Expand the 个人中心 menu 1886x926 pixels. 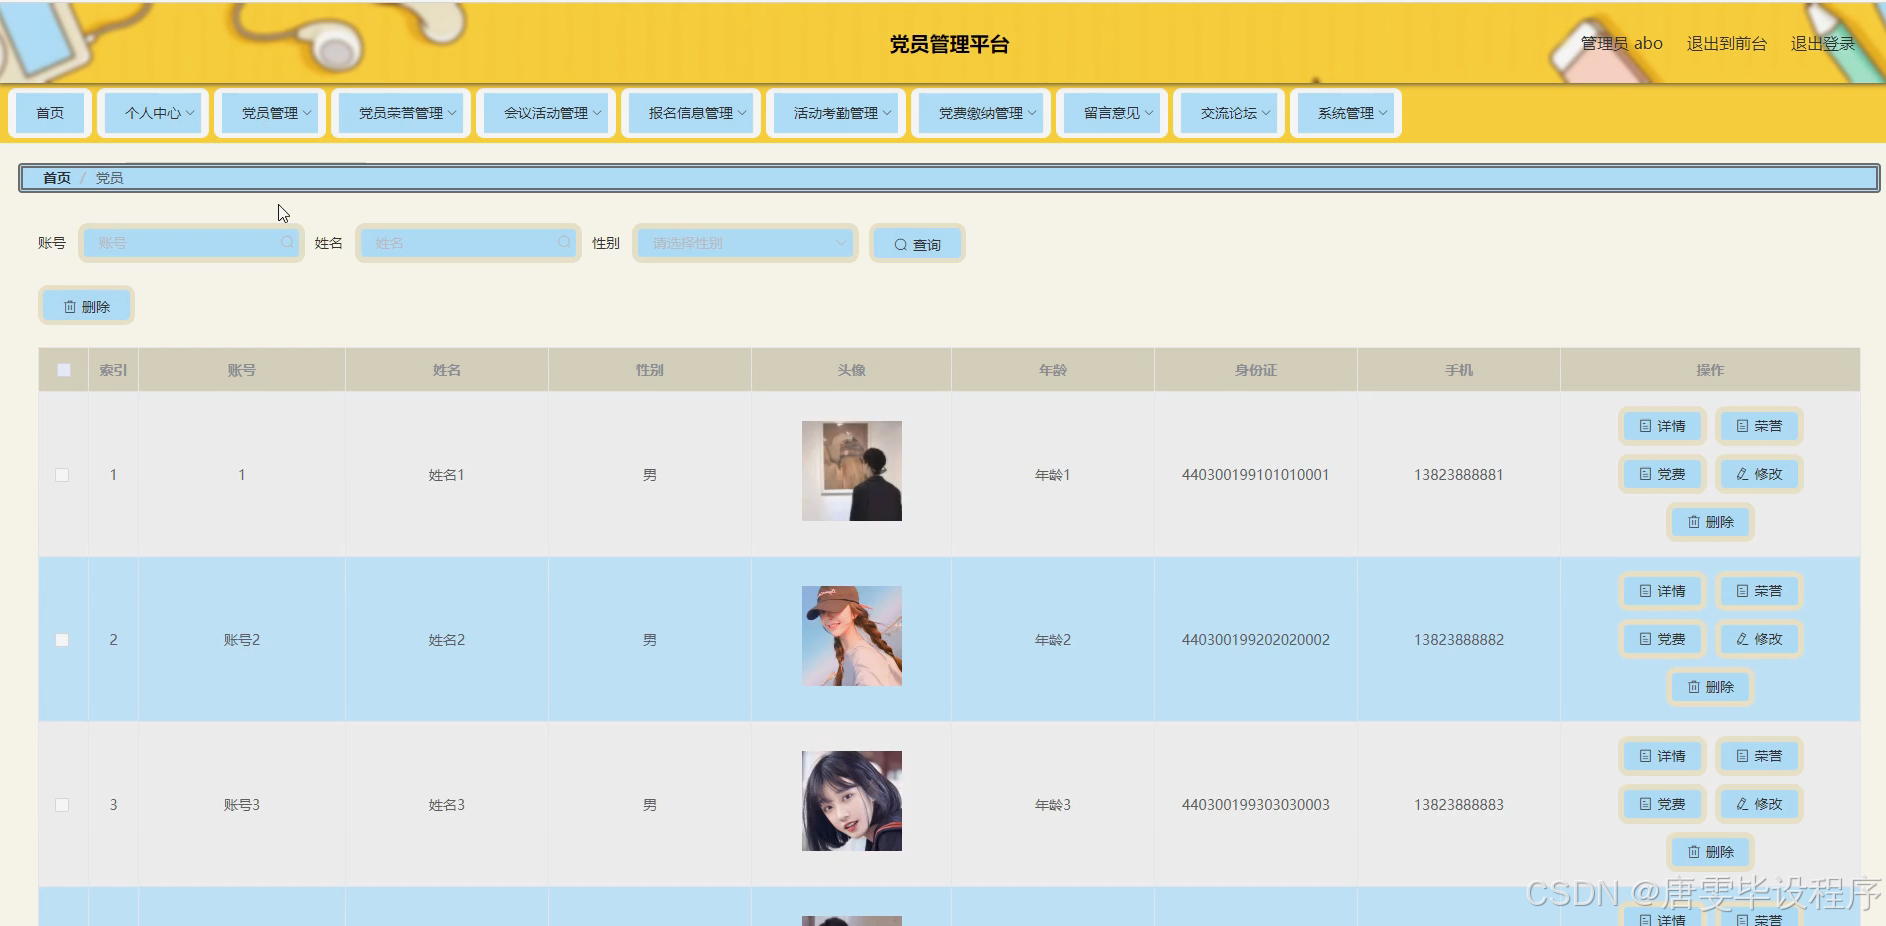click(153, 113)
